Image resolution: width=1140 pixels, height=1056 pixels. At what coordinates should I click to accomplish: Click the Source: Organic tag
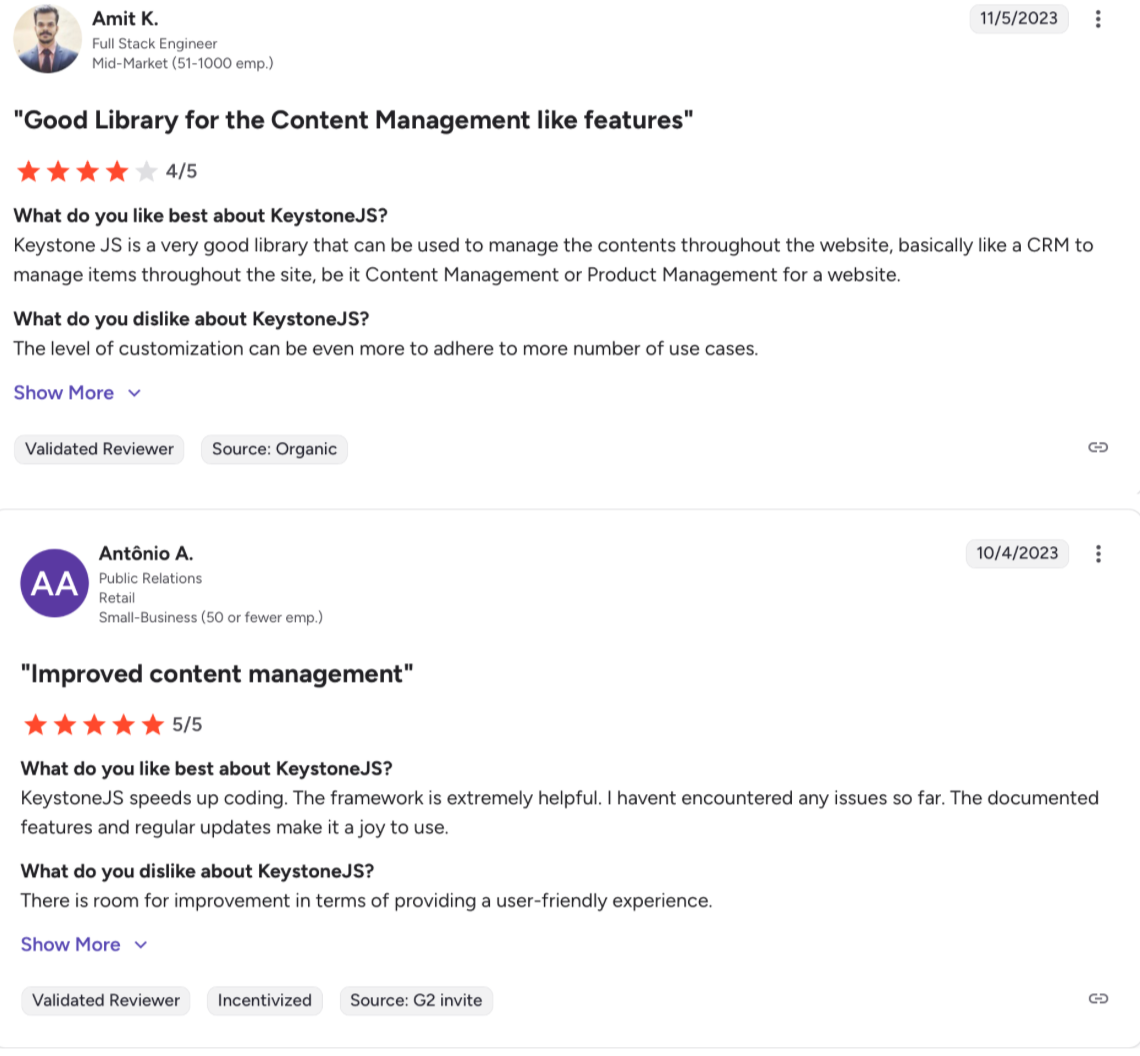coord(274,449)
